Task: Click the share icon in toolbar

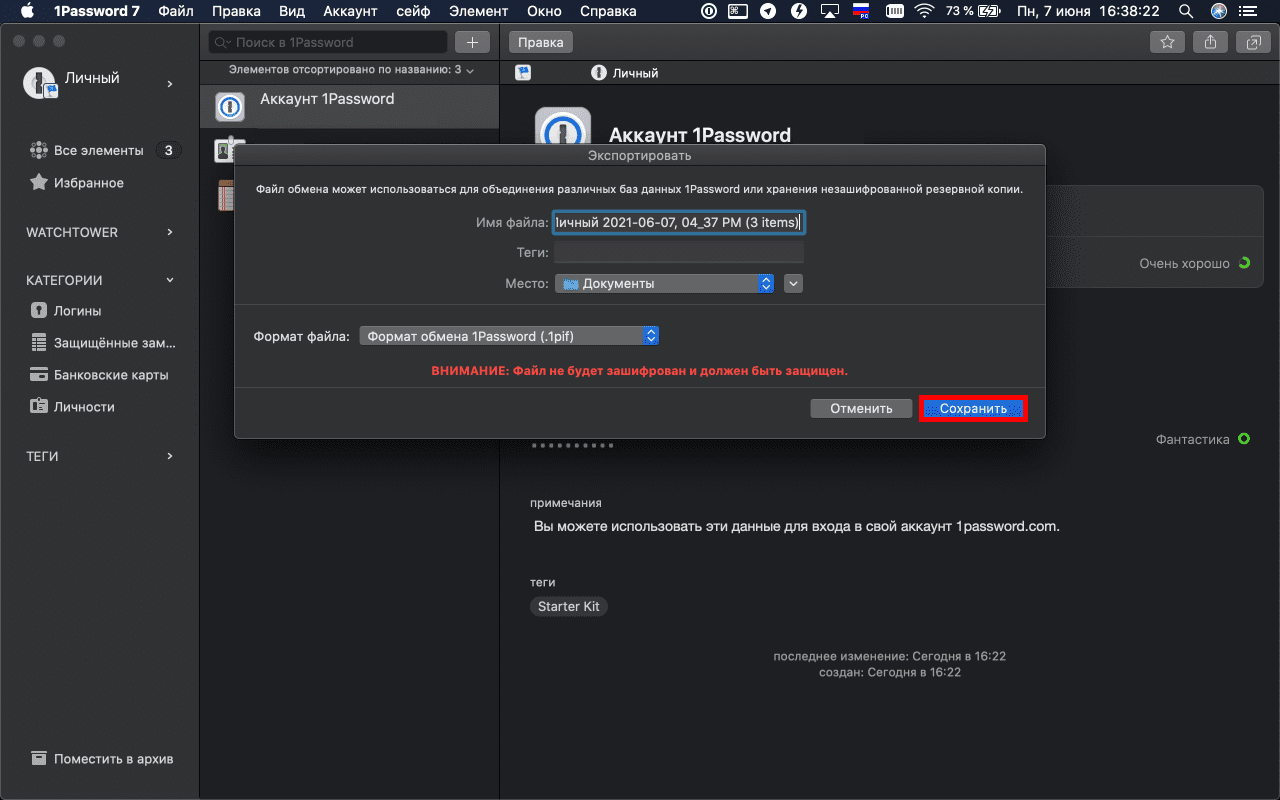Action: (1210, 42)
